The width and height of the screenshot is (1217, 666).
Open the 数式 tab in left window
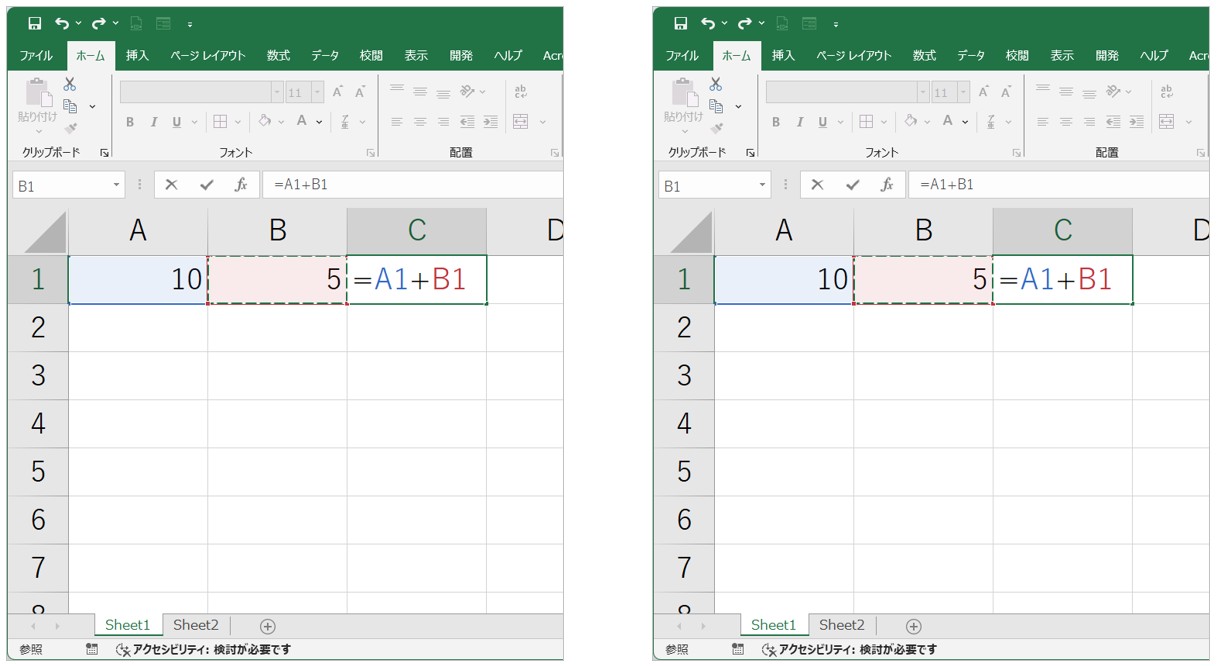(278, 56)
